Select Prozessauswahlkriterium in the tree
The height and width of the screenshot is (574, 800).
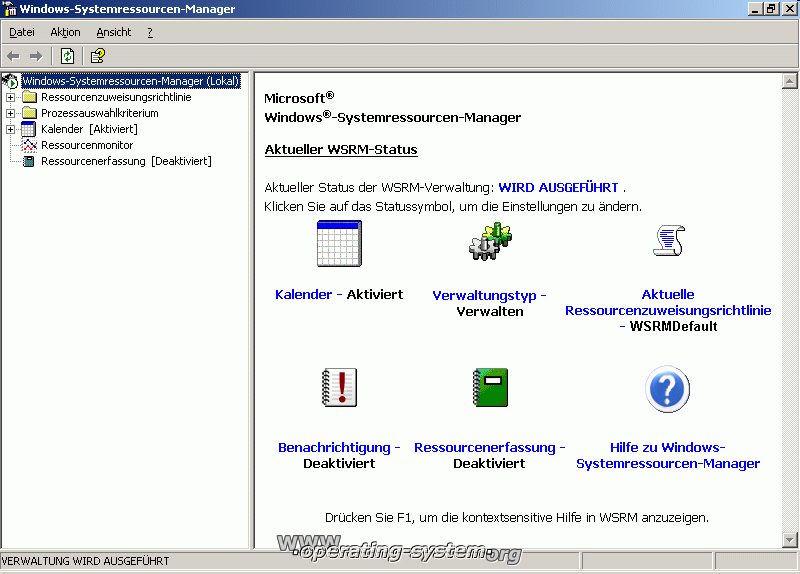pyautogui.click(x=100, y=113)
